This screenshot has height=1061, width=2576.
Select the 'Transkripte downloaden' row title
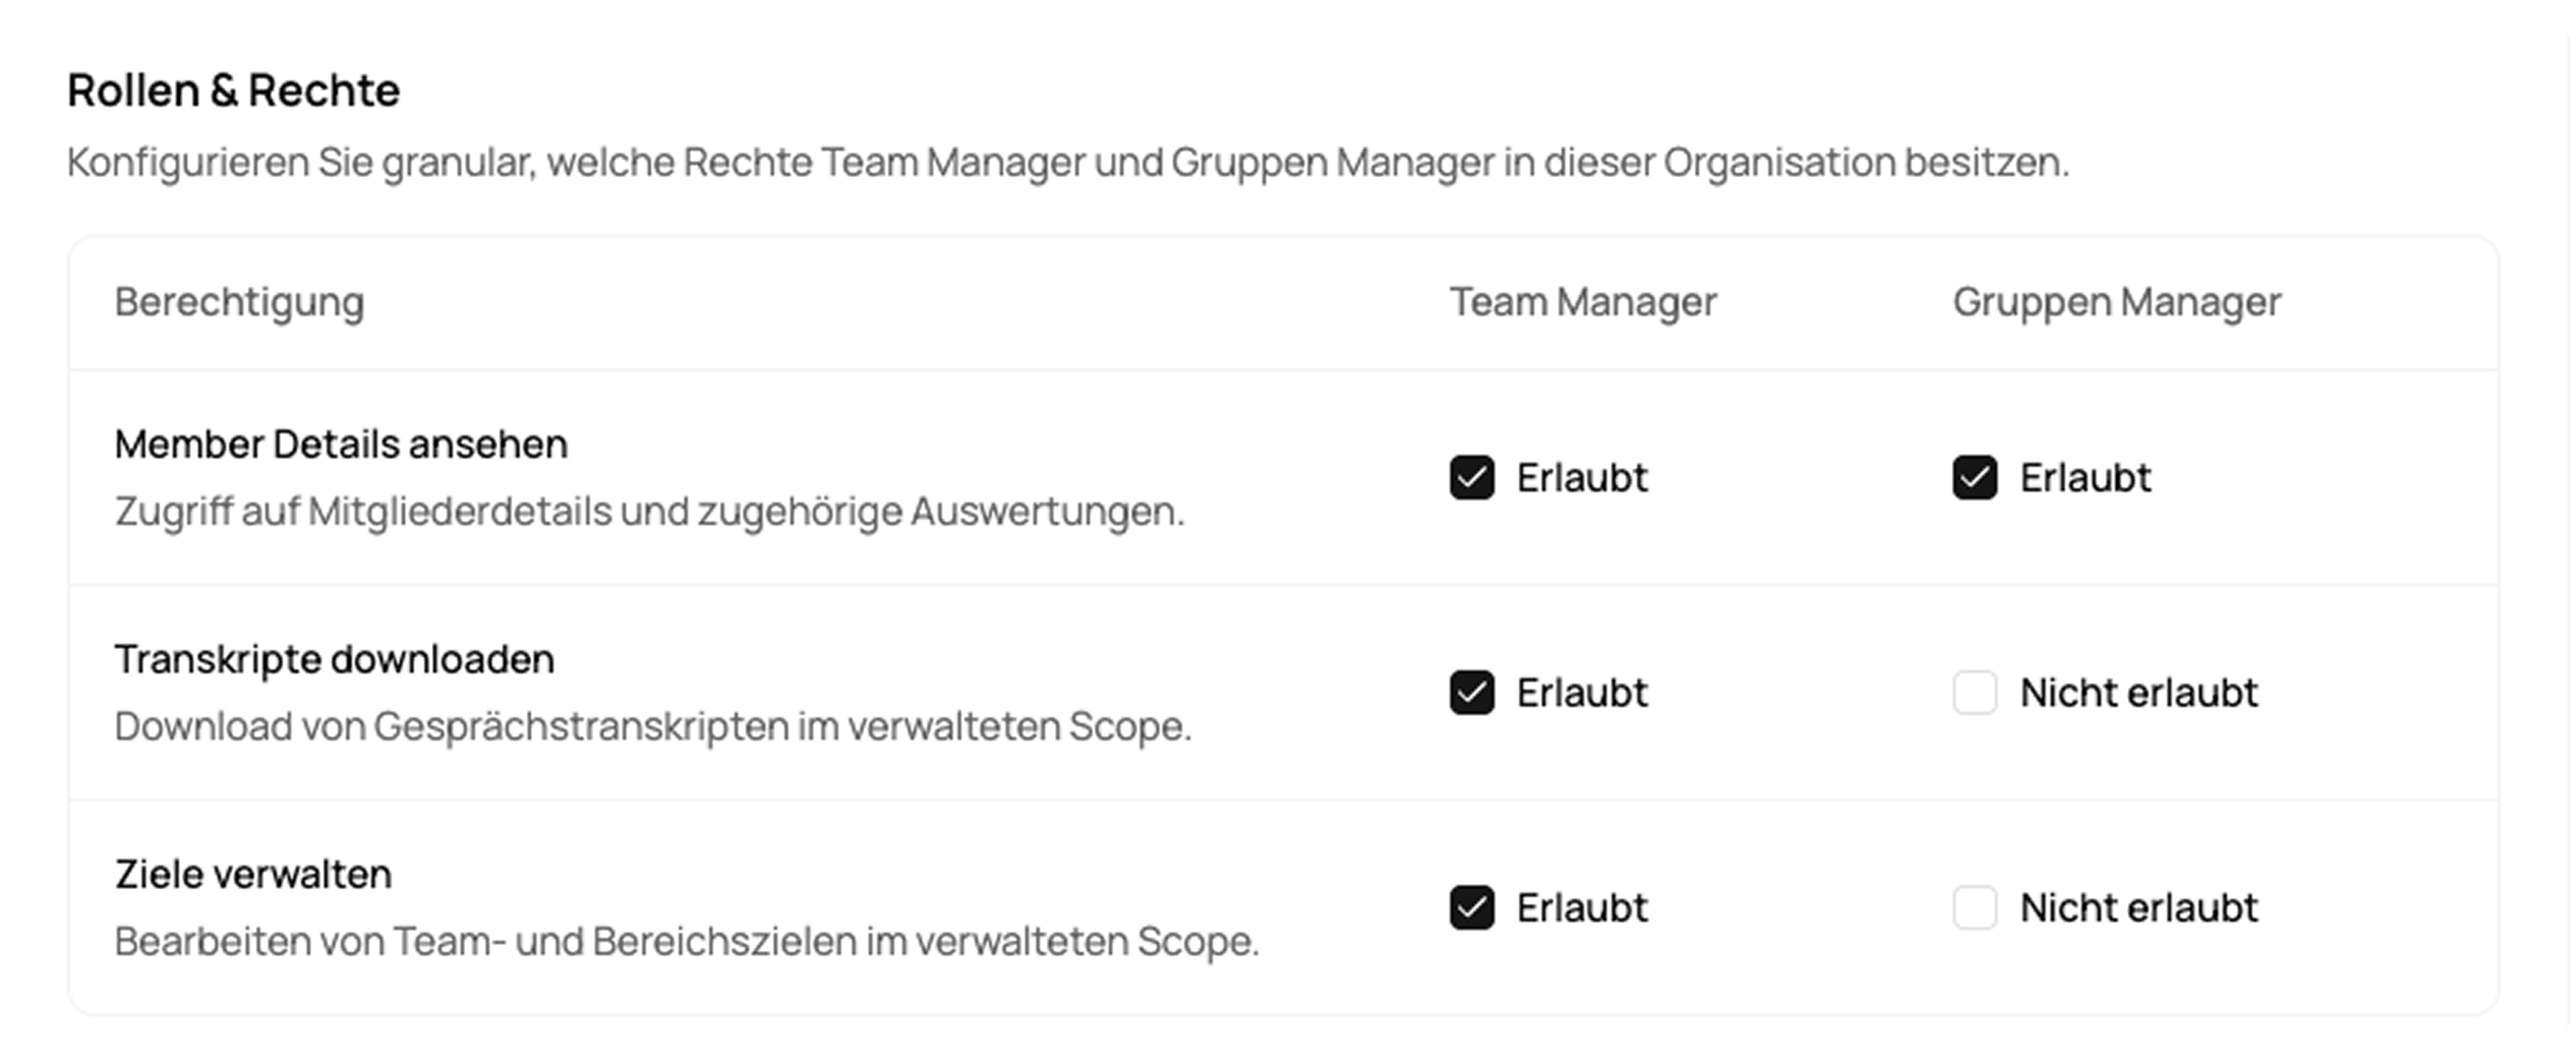click(335, 658)
